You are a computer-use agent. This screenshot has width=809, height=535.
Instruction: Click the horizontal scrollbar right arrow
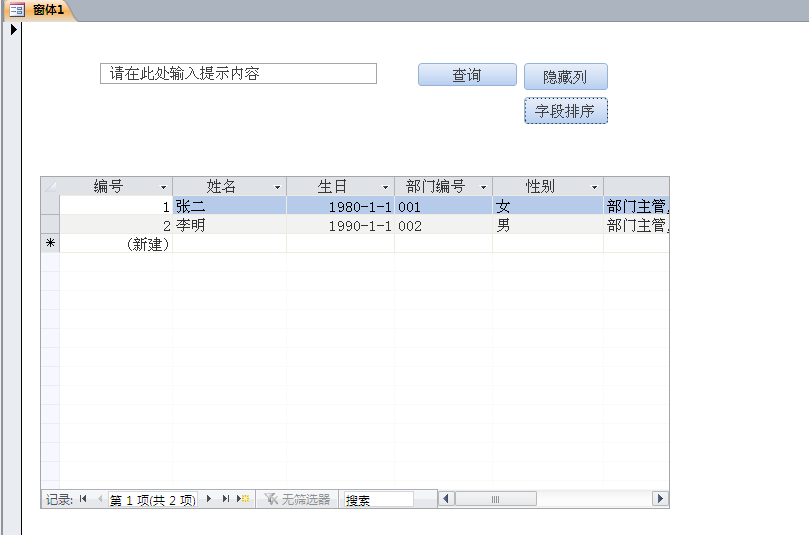point(660,499)
